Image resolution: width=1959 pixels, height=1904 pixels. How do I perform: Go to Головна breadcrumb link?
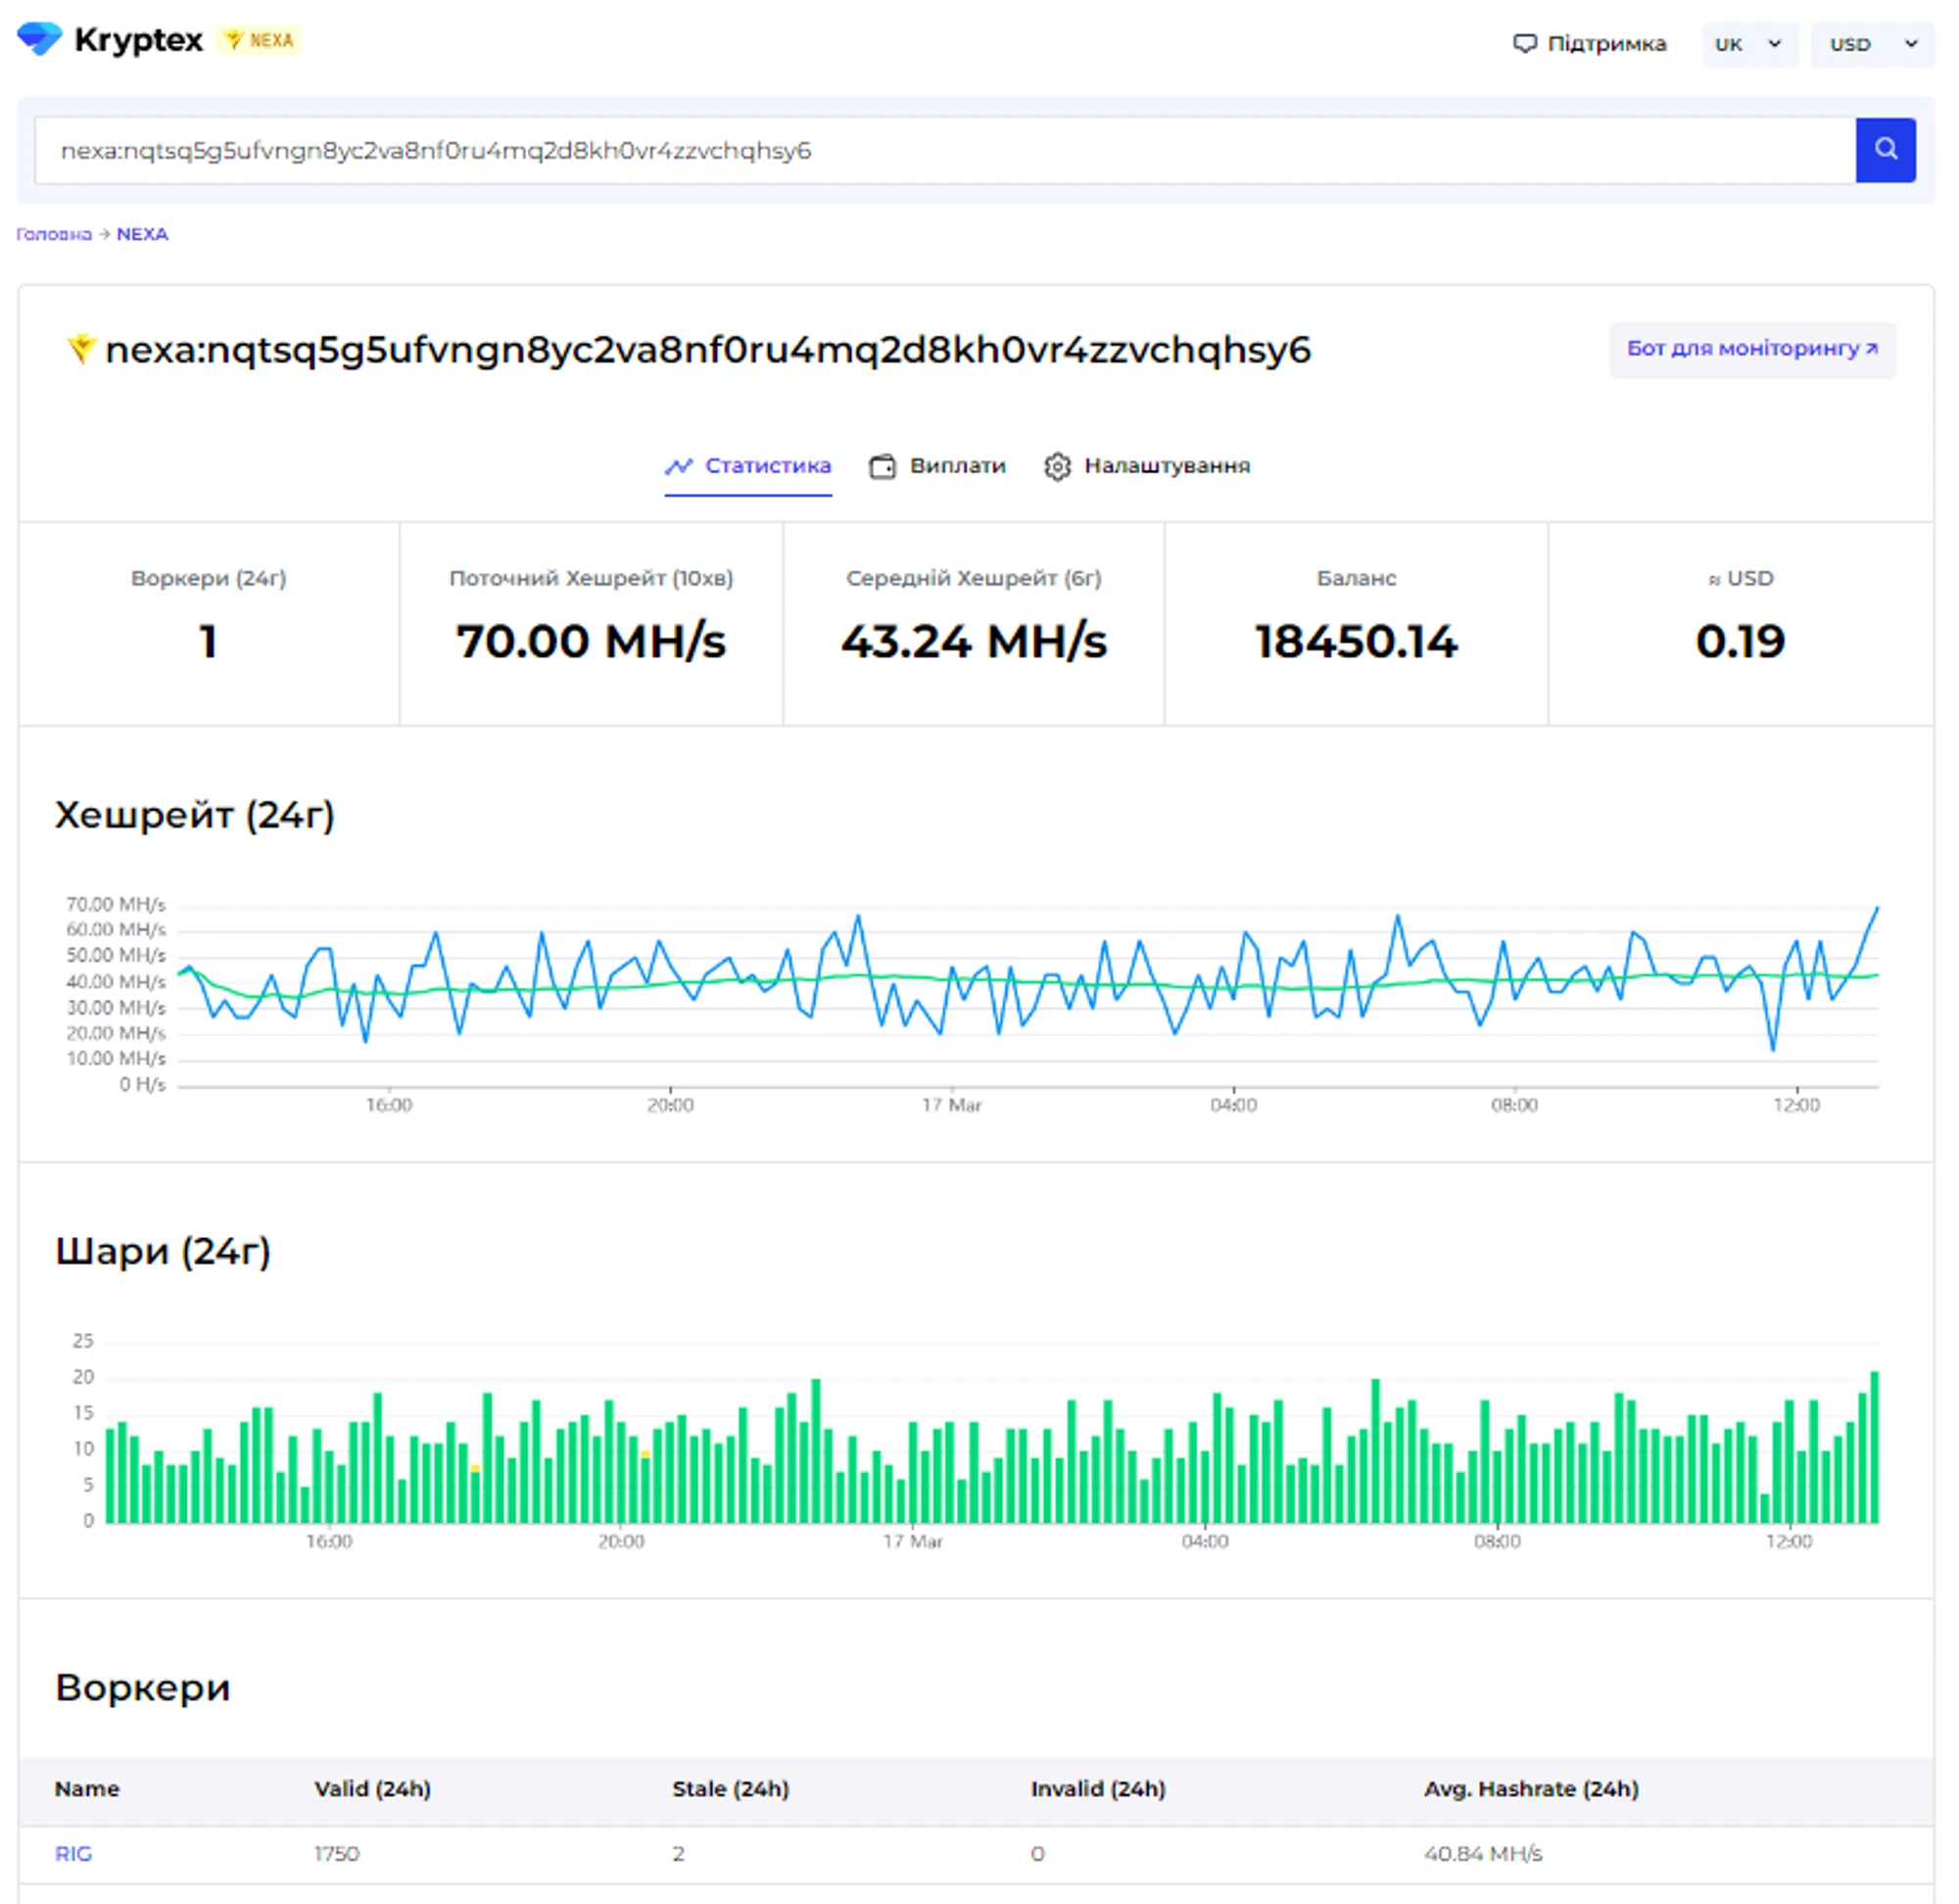53,234
